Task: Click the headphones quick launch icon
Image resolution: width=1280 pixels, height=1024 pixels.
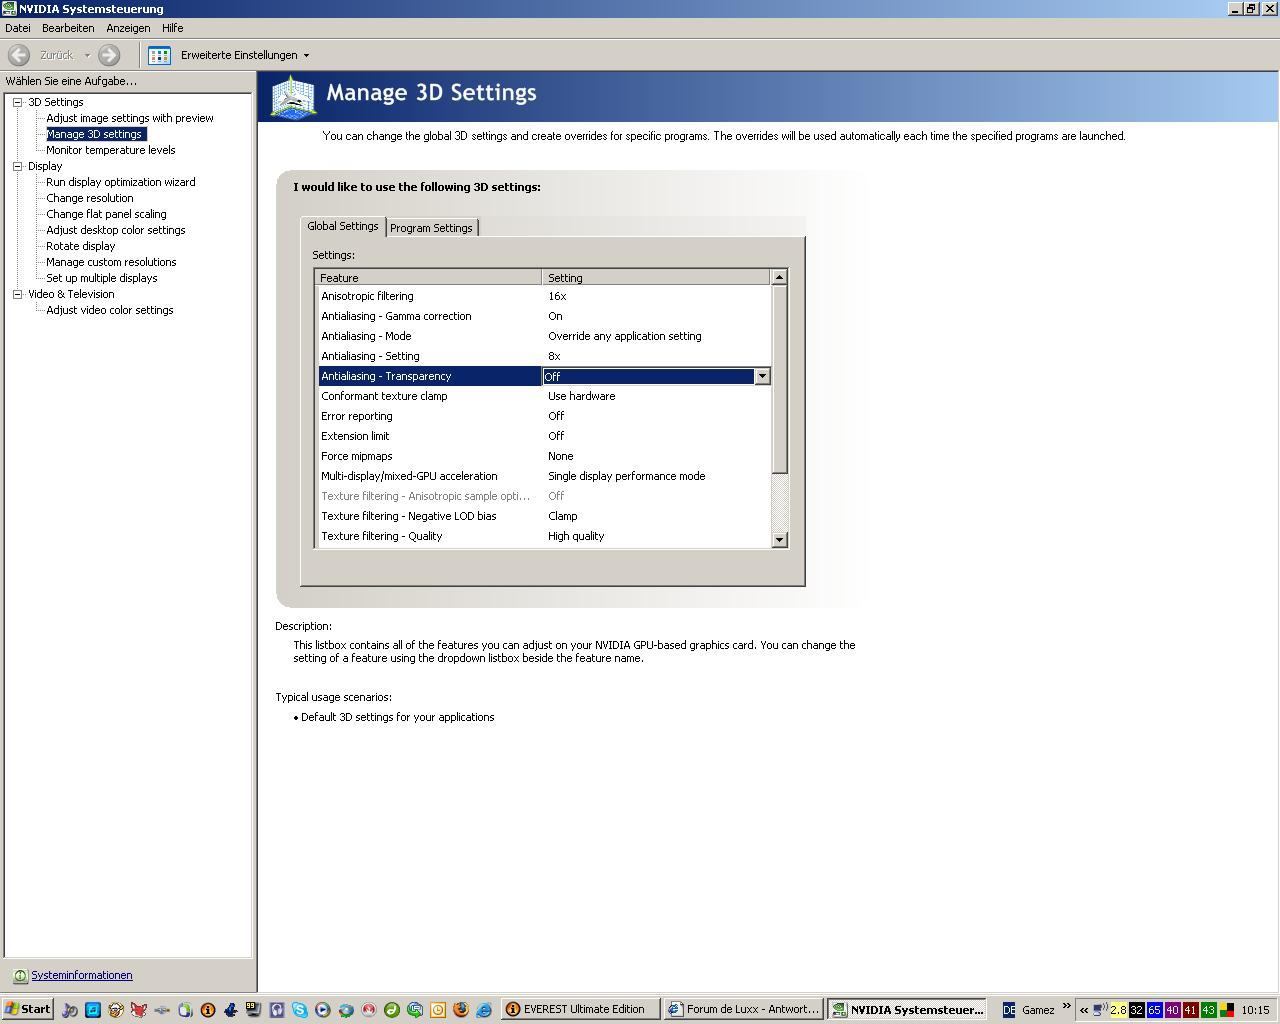Action: pyautogui.click(x=277, y=1010)
